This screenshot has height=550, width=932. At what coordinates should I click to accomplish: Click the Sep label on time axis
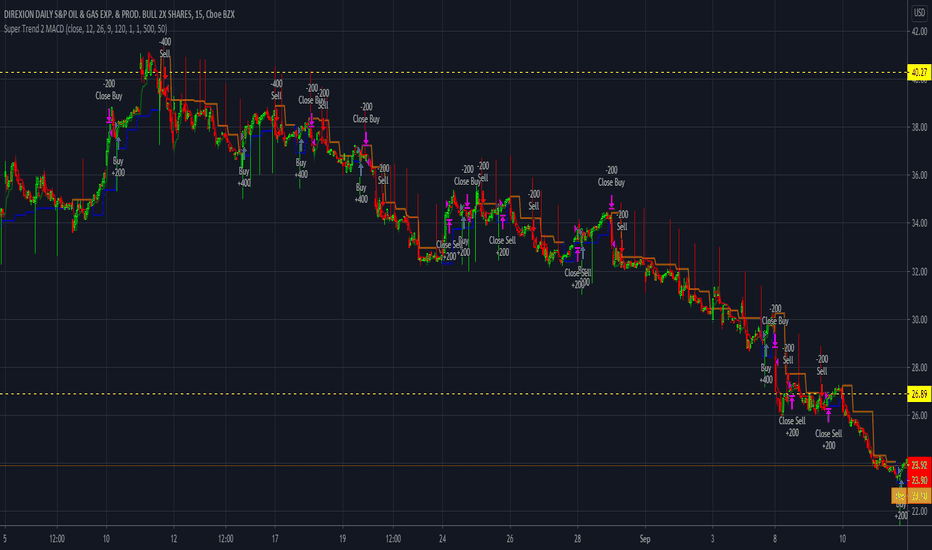[645, 539]
